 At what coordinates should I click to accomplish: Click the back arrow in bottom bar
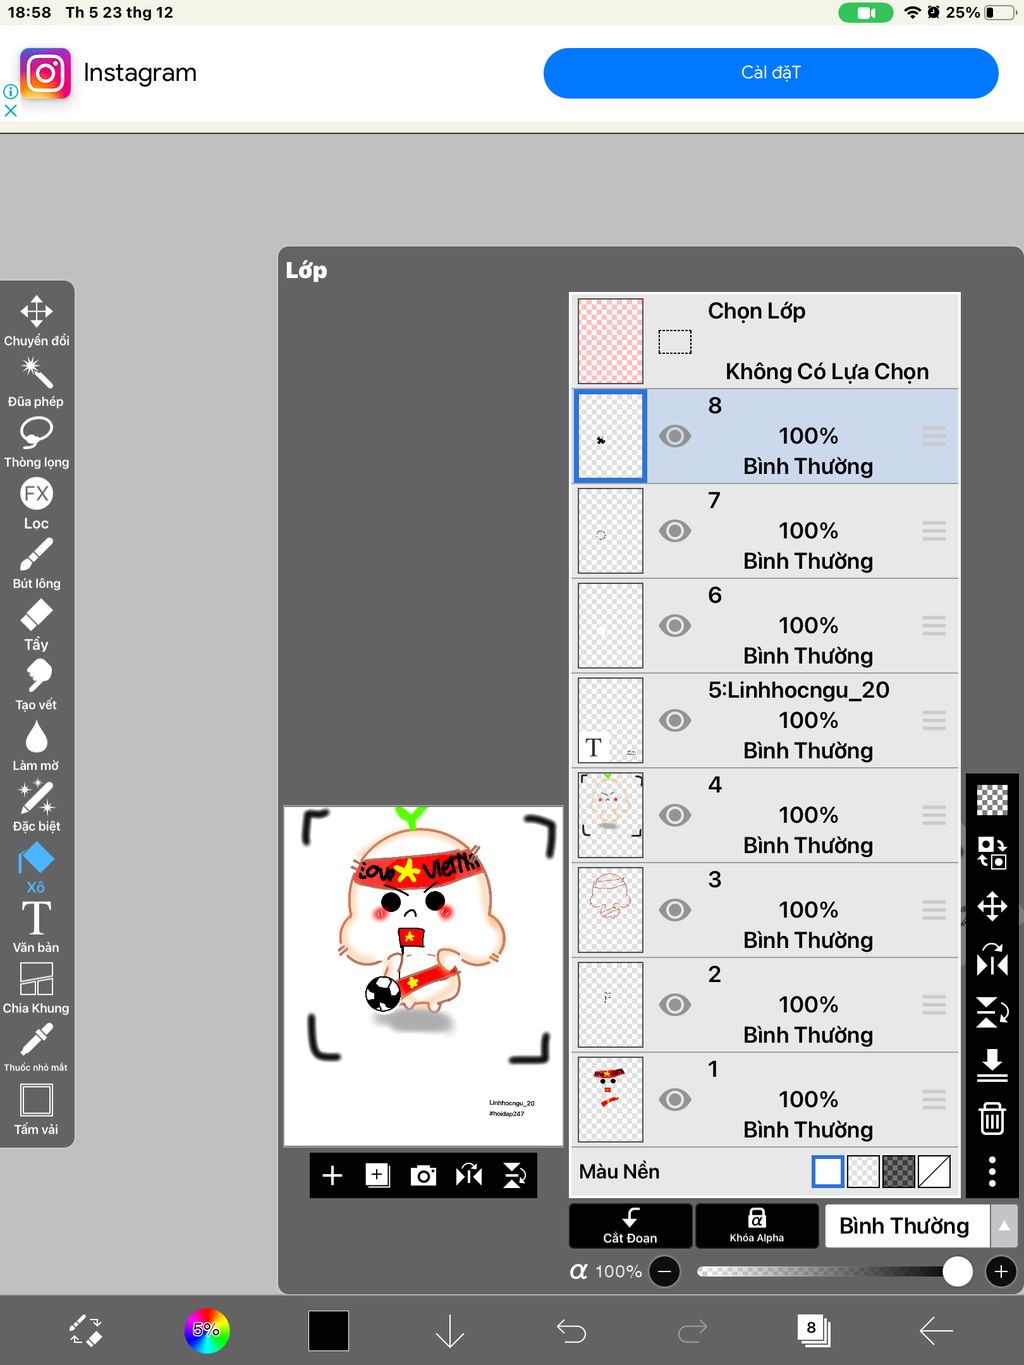click(x=936, y=1331)
